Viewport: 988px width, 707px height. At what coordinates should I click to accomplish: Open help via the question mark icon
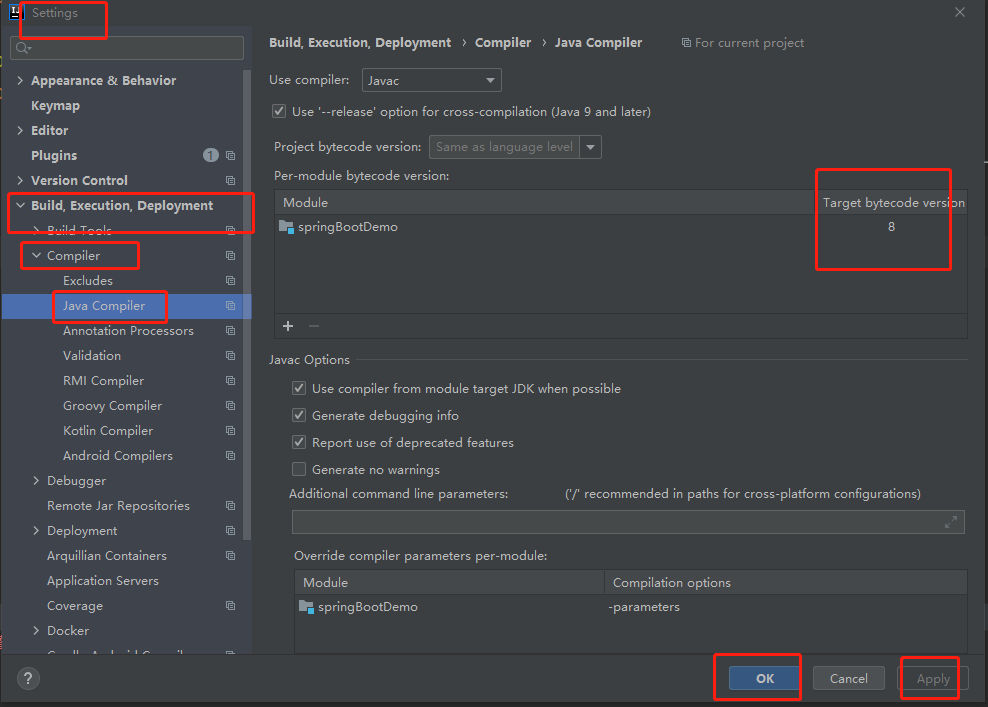point(28,679)
